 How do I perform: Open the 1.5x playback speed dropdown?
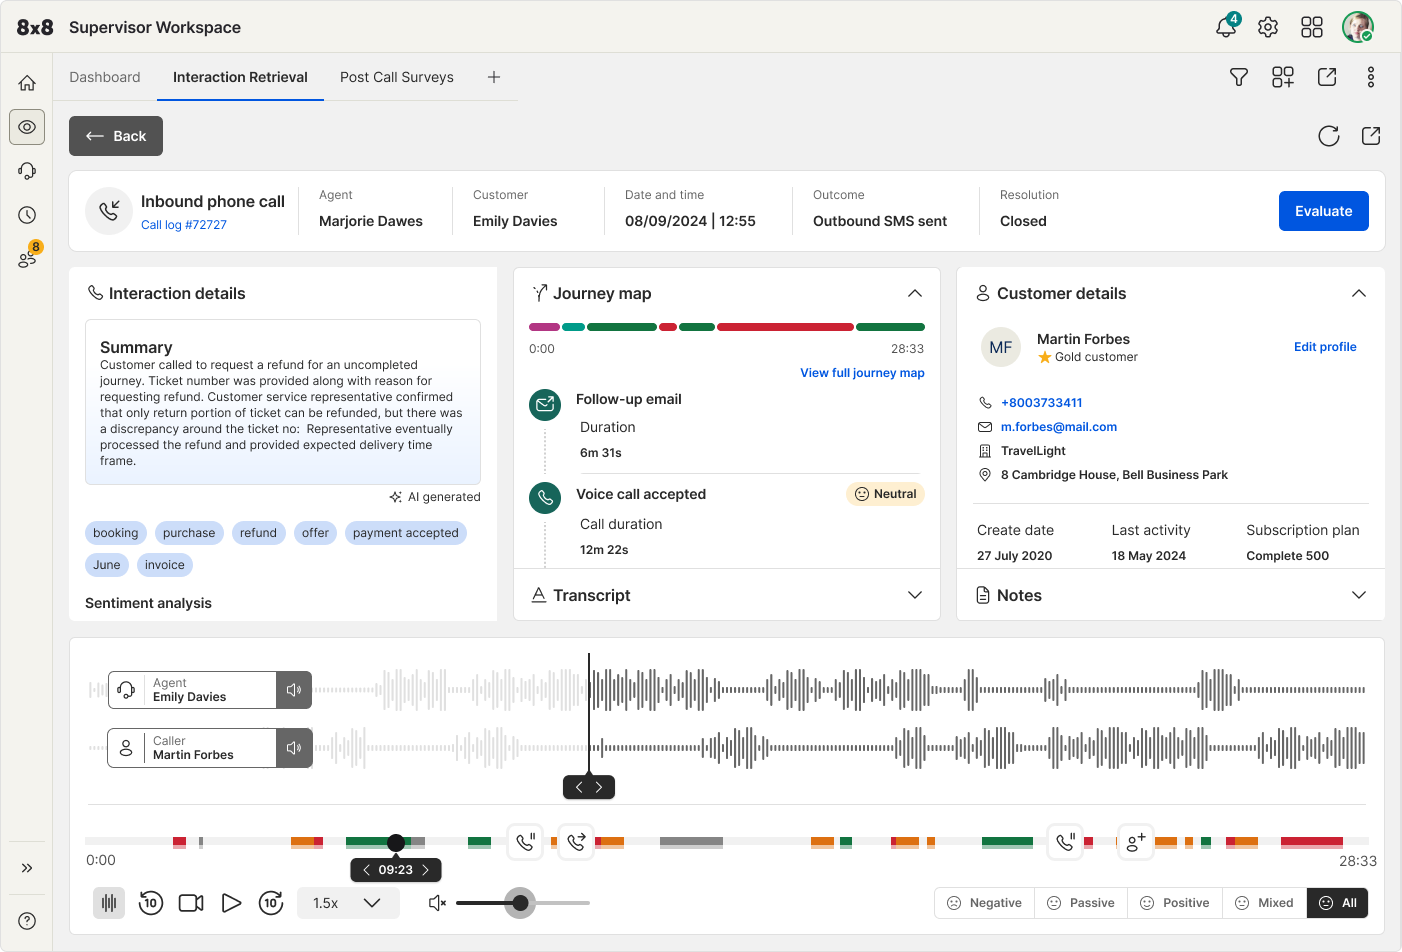click(348, 903)
